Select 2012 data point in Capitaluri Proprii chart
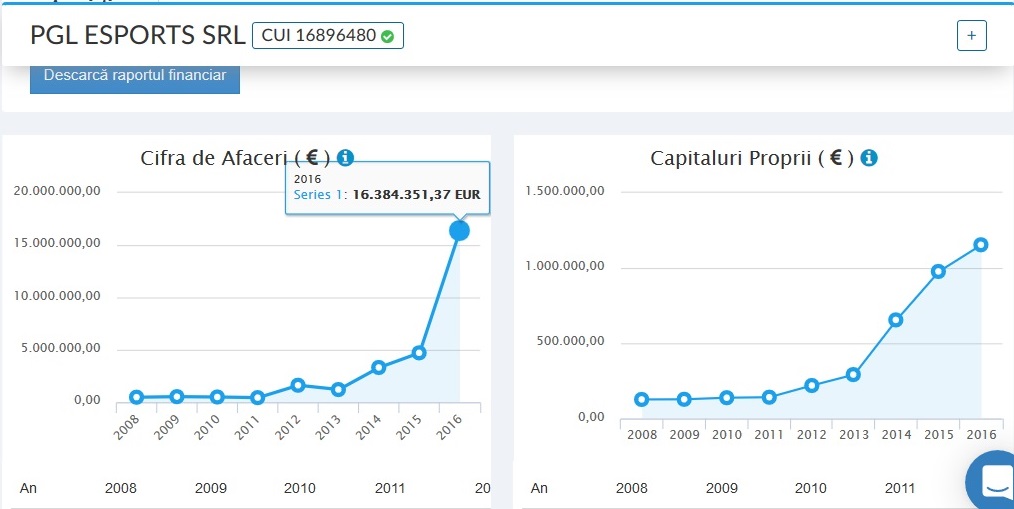This screenshot has height=509, width=1014. pyautogui.click(x=812, y=385)
